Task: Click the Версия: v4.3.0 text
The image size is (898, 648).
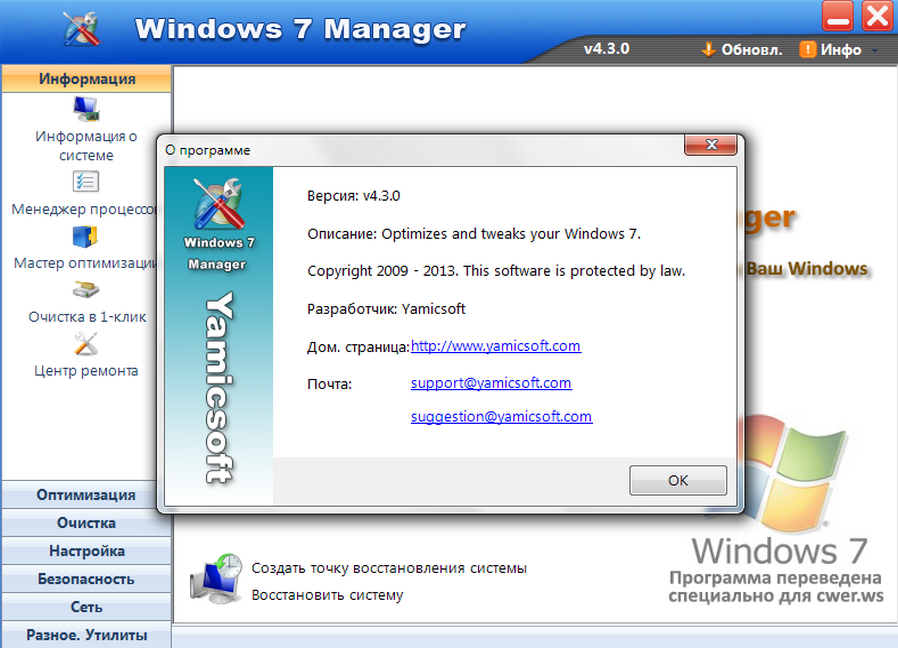Action: coord(353,196)
